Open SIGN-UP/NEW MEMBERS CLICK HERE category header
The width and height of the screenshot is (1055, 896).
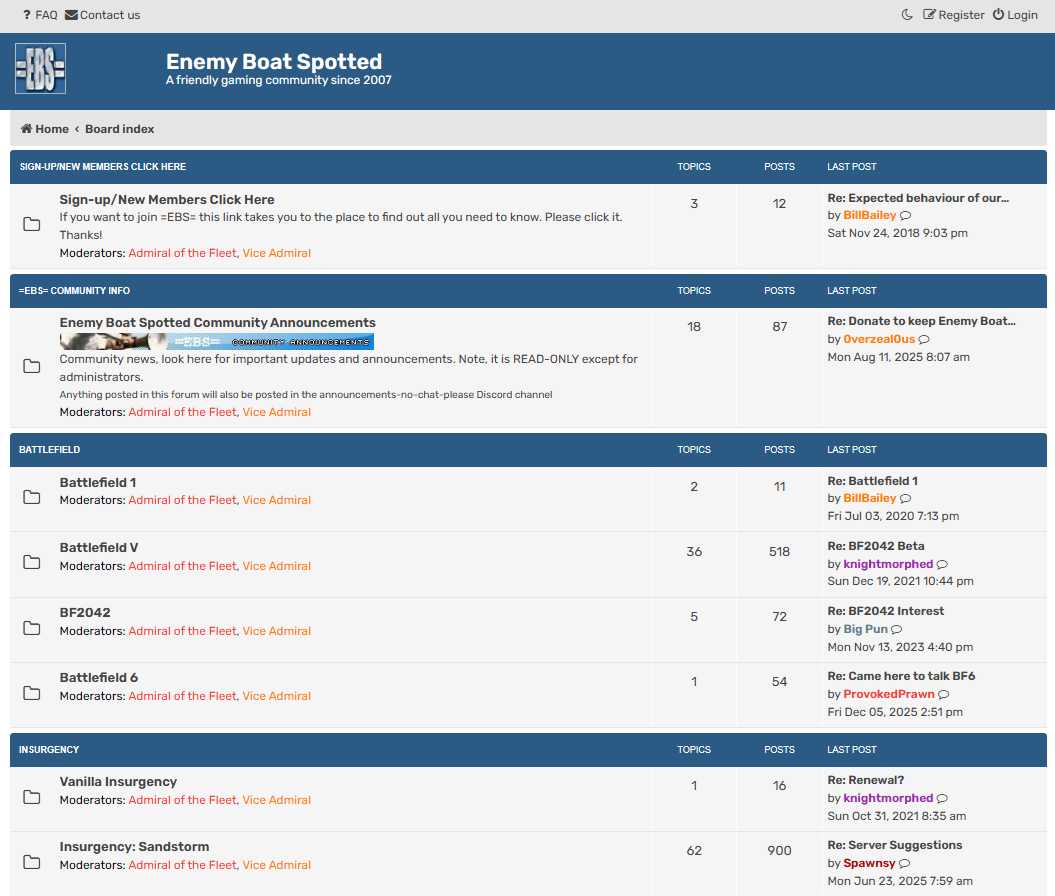click(x=103, y=167)
